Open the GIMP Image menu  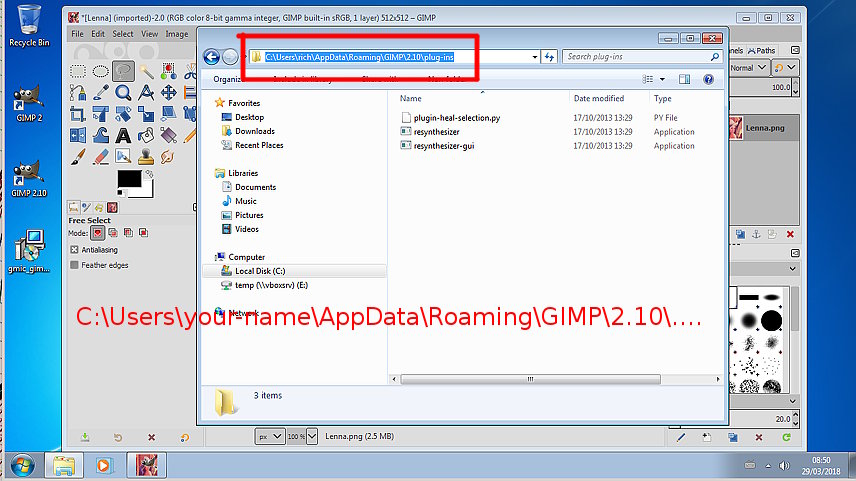pyautogui.click(x=177, y=34)
